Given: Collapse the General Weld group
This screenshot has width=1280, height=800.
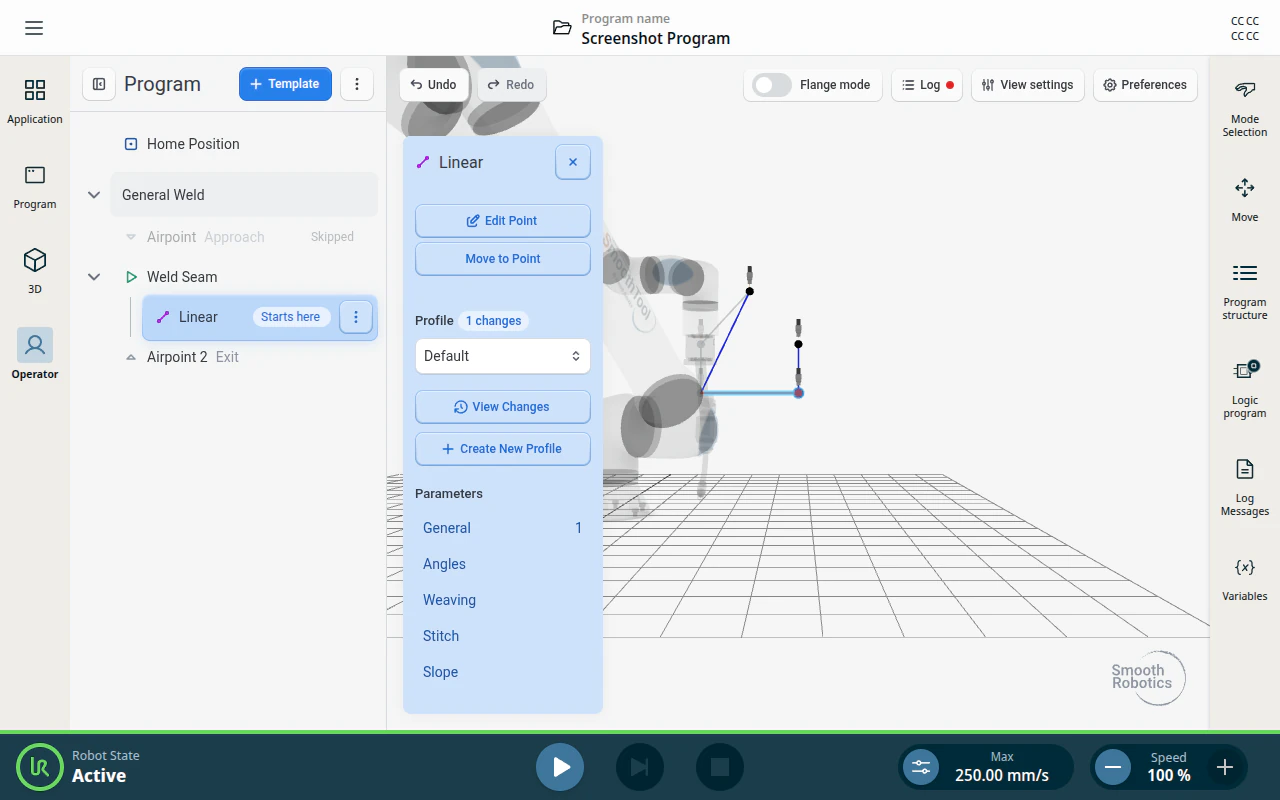Looking at the screenshot, I should [x=94, y=195].
